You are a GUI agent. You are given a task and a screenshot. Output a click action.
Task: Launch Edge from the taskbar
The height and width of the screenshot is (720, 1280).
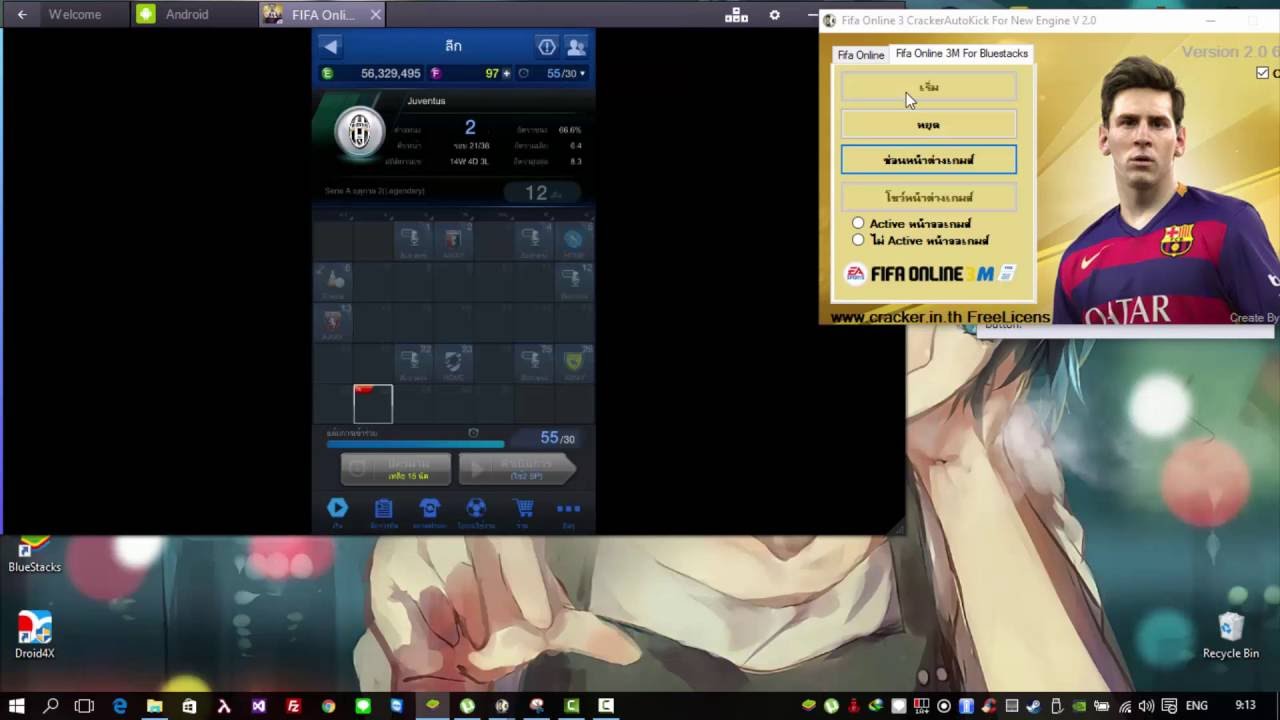click(120, 706)
